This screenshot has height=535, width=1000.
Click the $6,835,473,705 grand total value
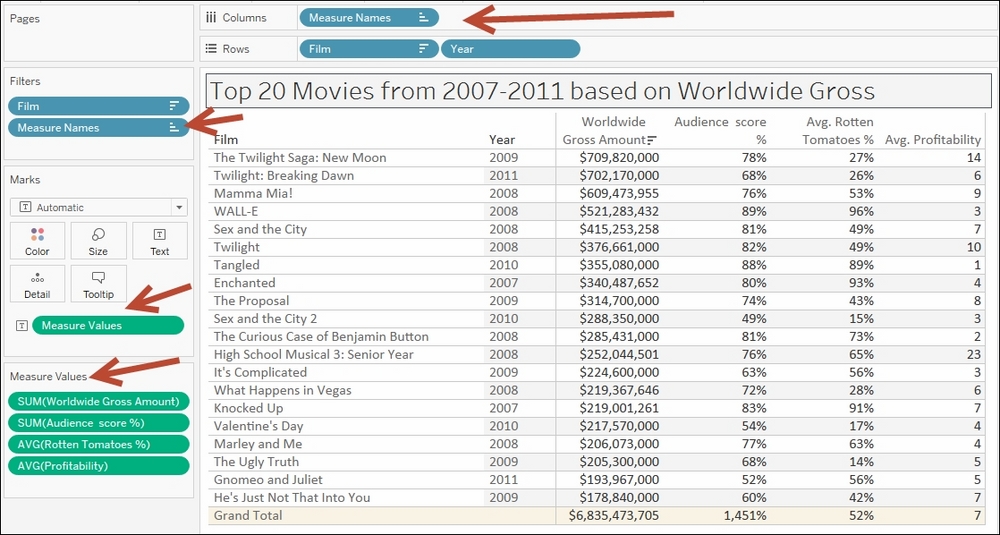(x=614, y=515)
